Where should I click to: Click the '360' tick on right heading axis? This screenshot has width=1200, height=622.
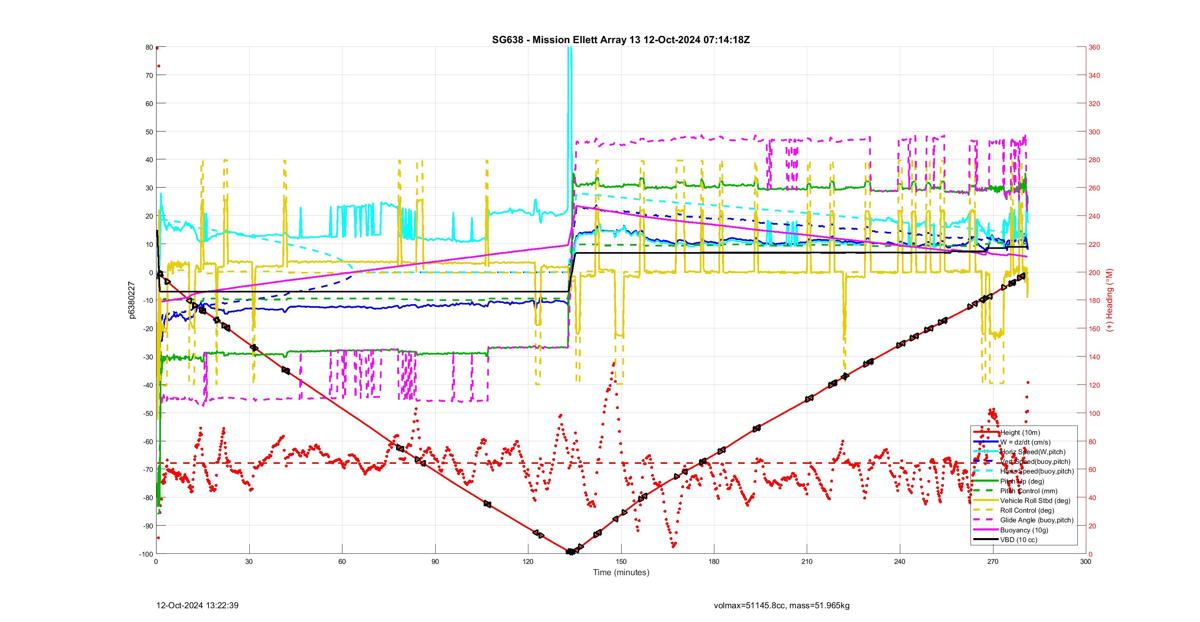point(1095,47)
